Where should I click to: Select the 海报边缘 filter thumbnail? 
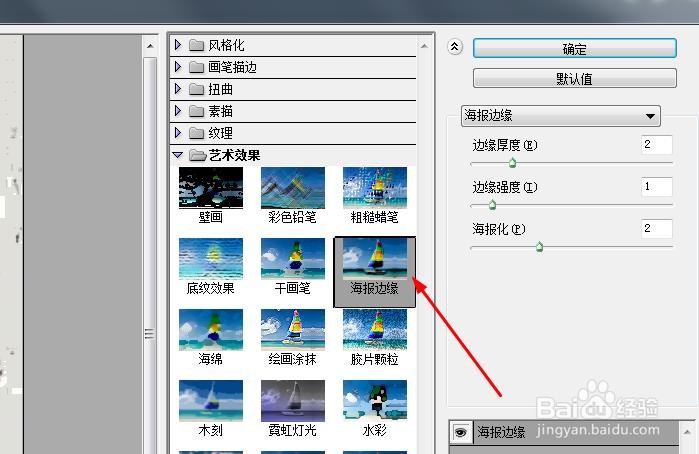(375, 259)
